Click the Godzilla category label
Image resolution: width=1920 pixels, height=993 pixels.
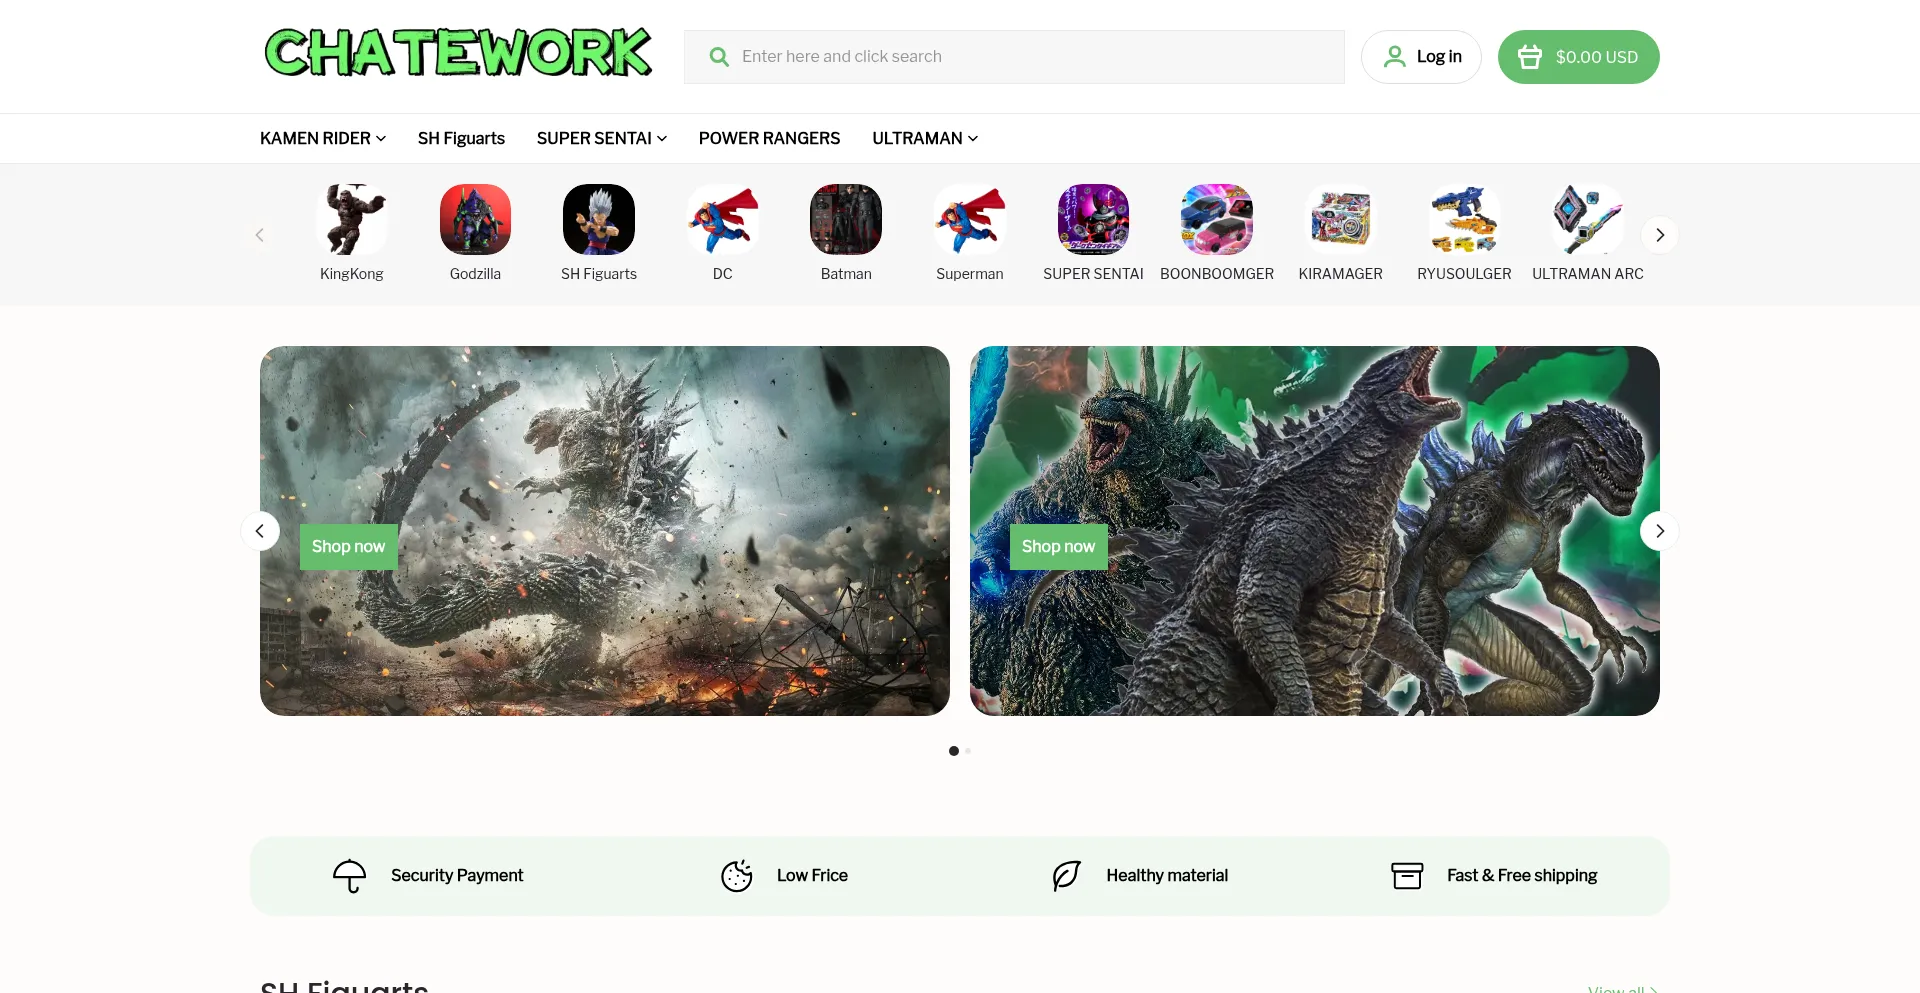(x=475, y=274)
